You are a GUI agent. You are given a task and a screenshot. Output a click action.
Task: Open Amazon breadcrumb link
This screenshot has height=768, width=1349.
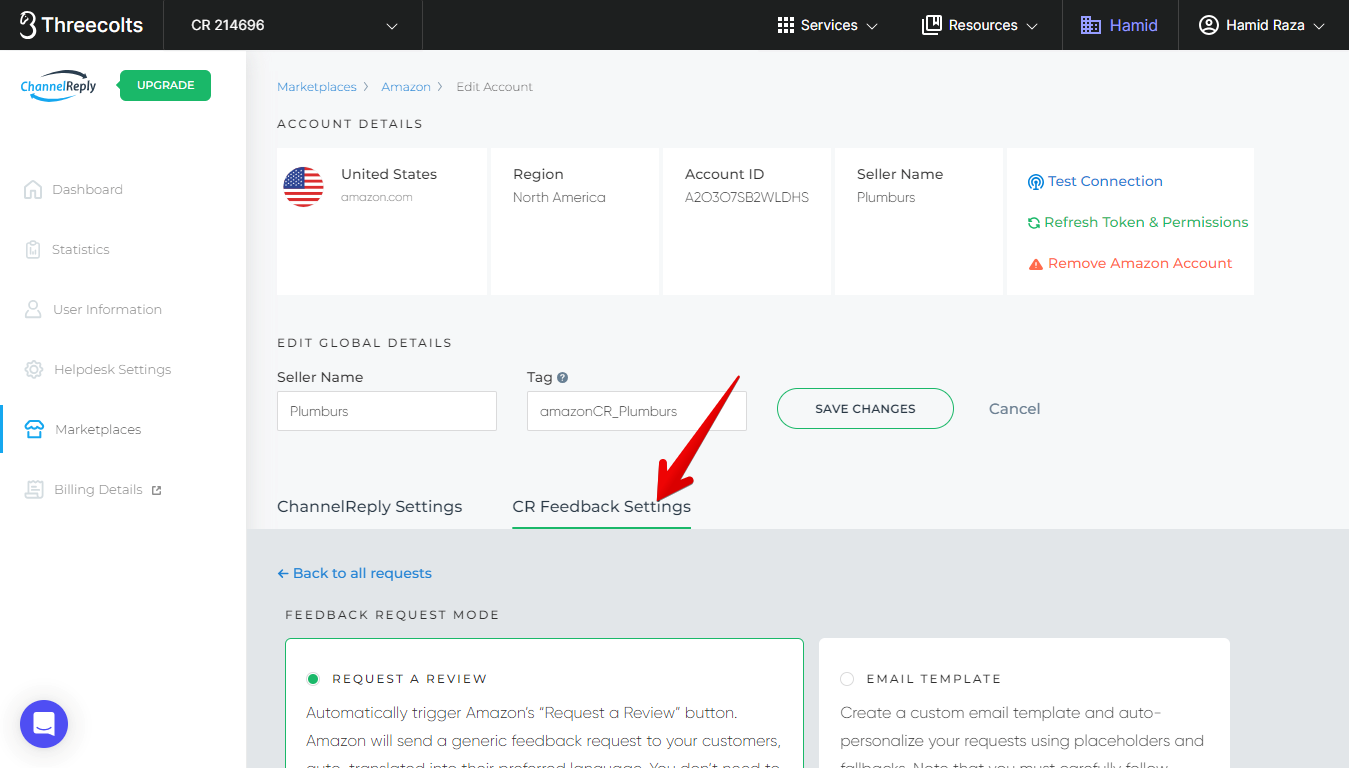pos(406,87)
